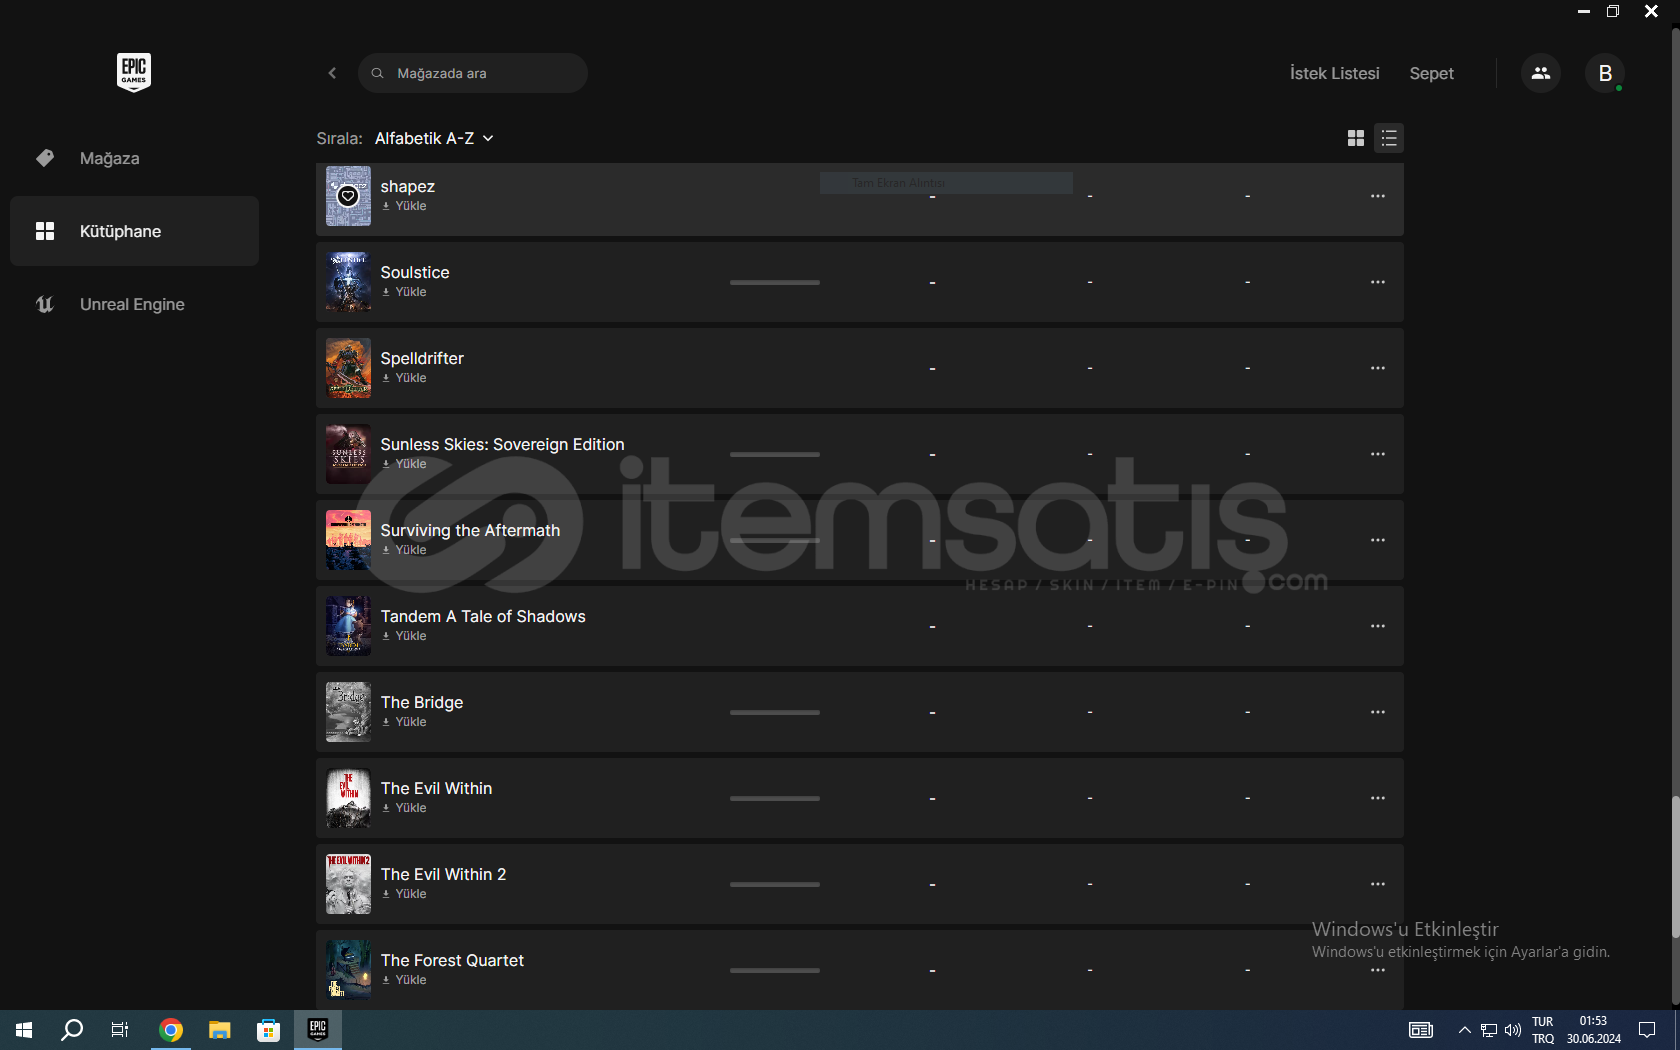
Task: Click Yükle under Tandem A Tale of Shadows
Action: coord(404,636)
